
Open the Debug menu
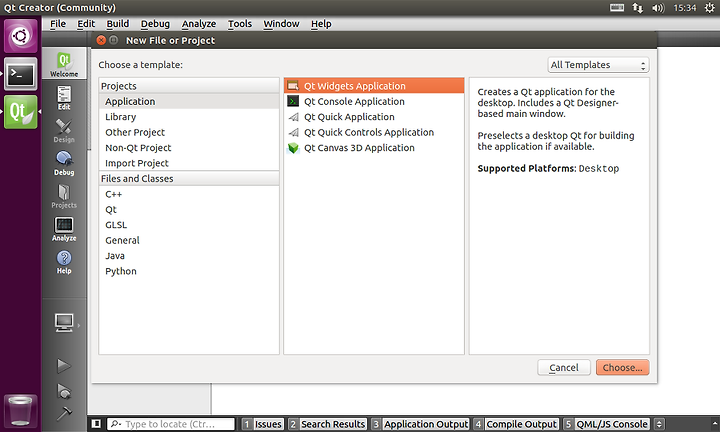click(x=155, y=24)
